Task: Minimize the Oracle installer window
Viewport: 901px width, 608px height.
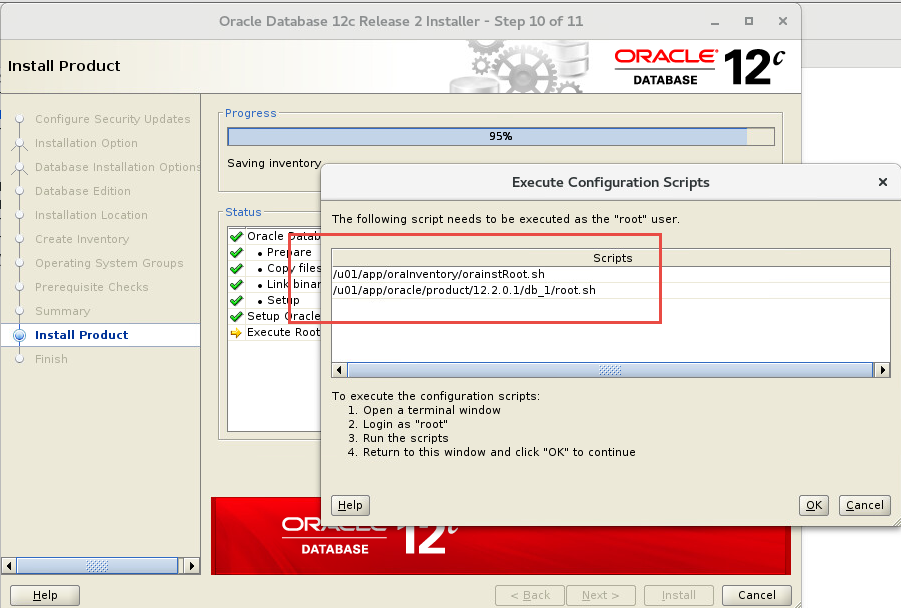Action: pyautogui.click(x=715, y=22)
